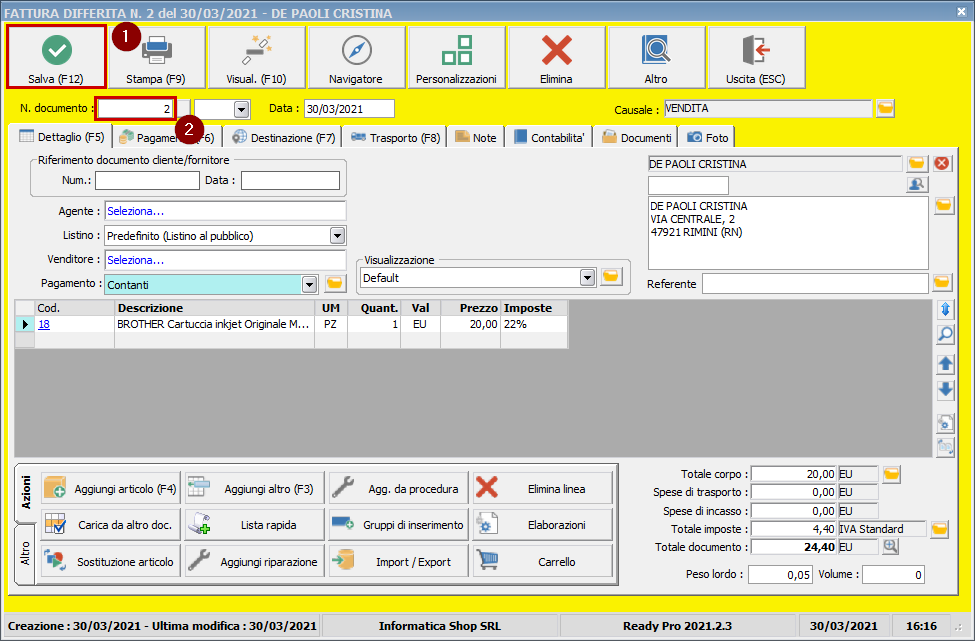The height and width of the screenshot is (641, 975).
Task: Open the document number series dropdown
Action: point(241,109)
